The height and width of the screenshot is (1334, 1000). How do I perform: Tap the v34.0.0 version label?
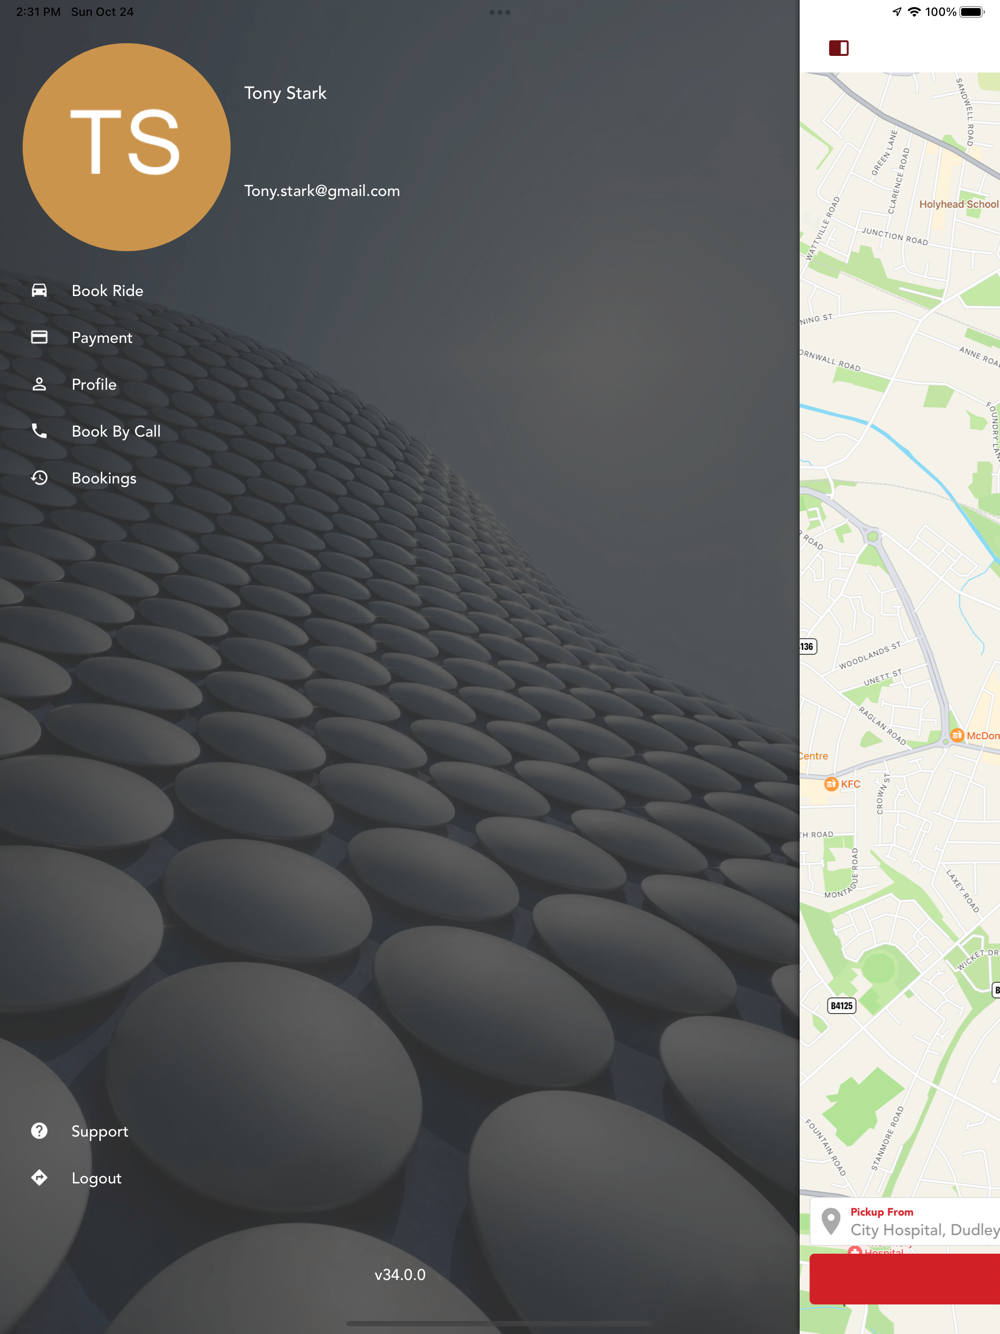[400, 1275]
